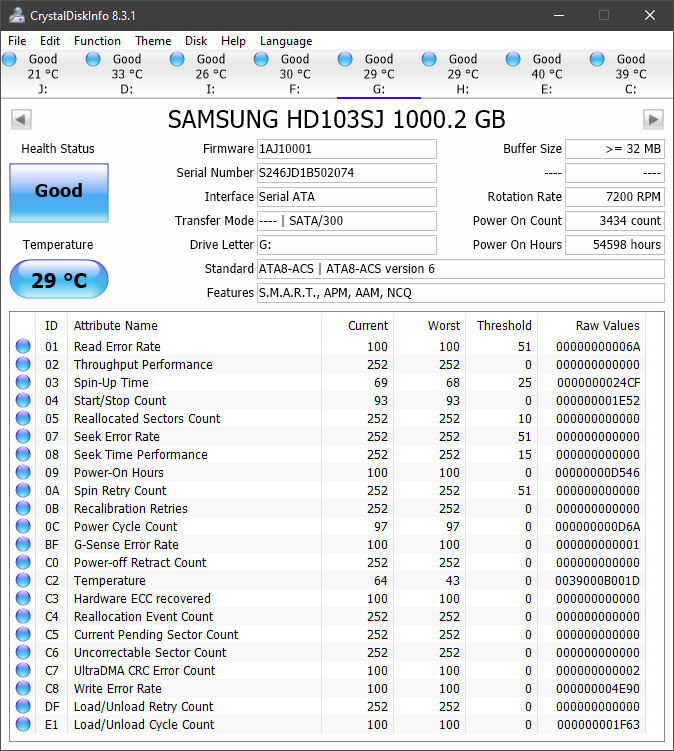Viewport: 674px width, 751px height.
Task: Click status orb for Spin-Up Time
Action: 23,382
